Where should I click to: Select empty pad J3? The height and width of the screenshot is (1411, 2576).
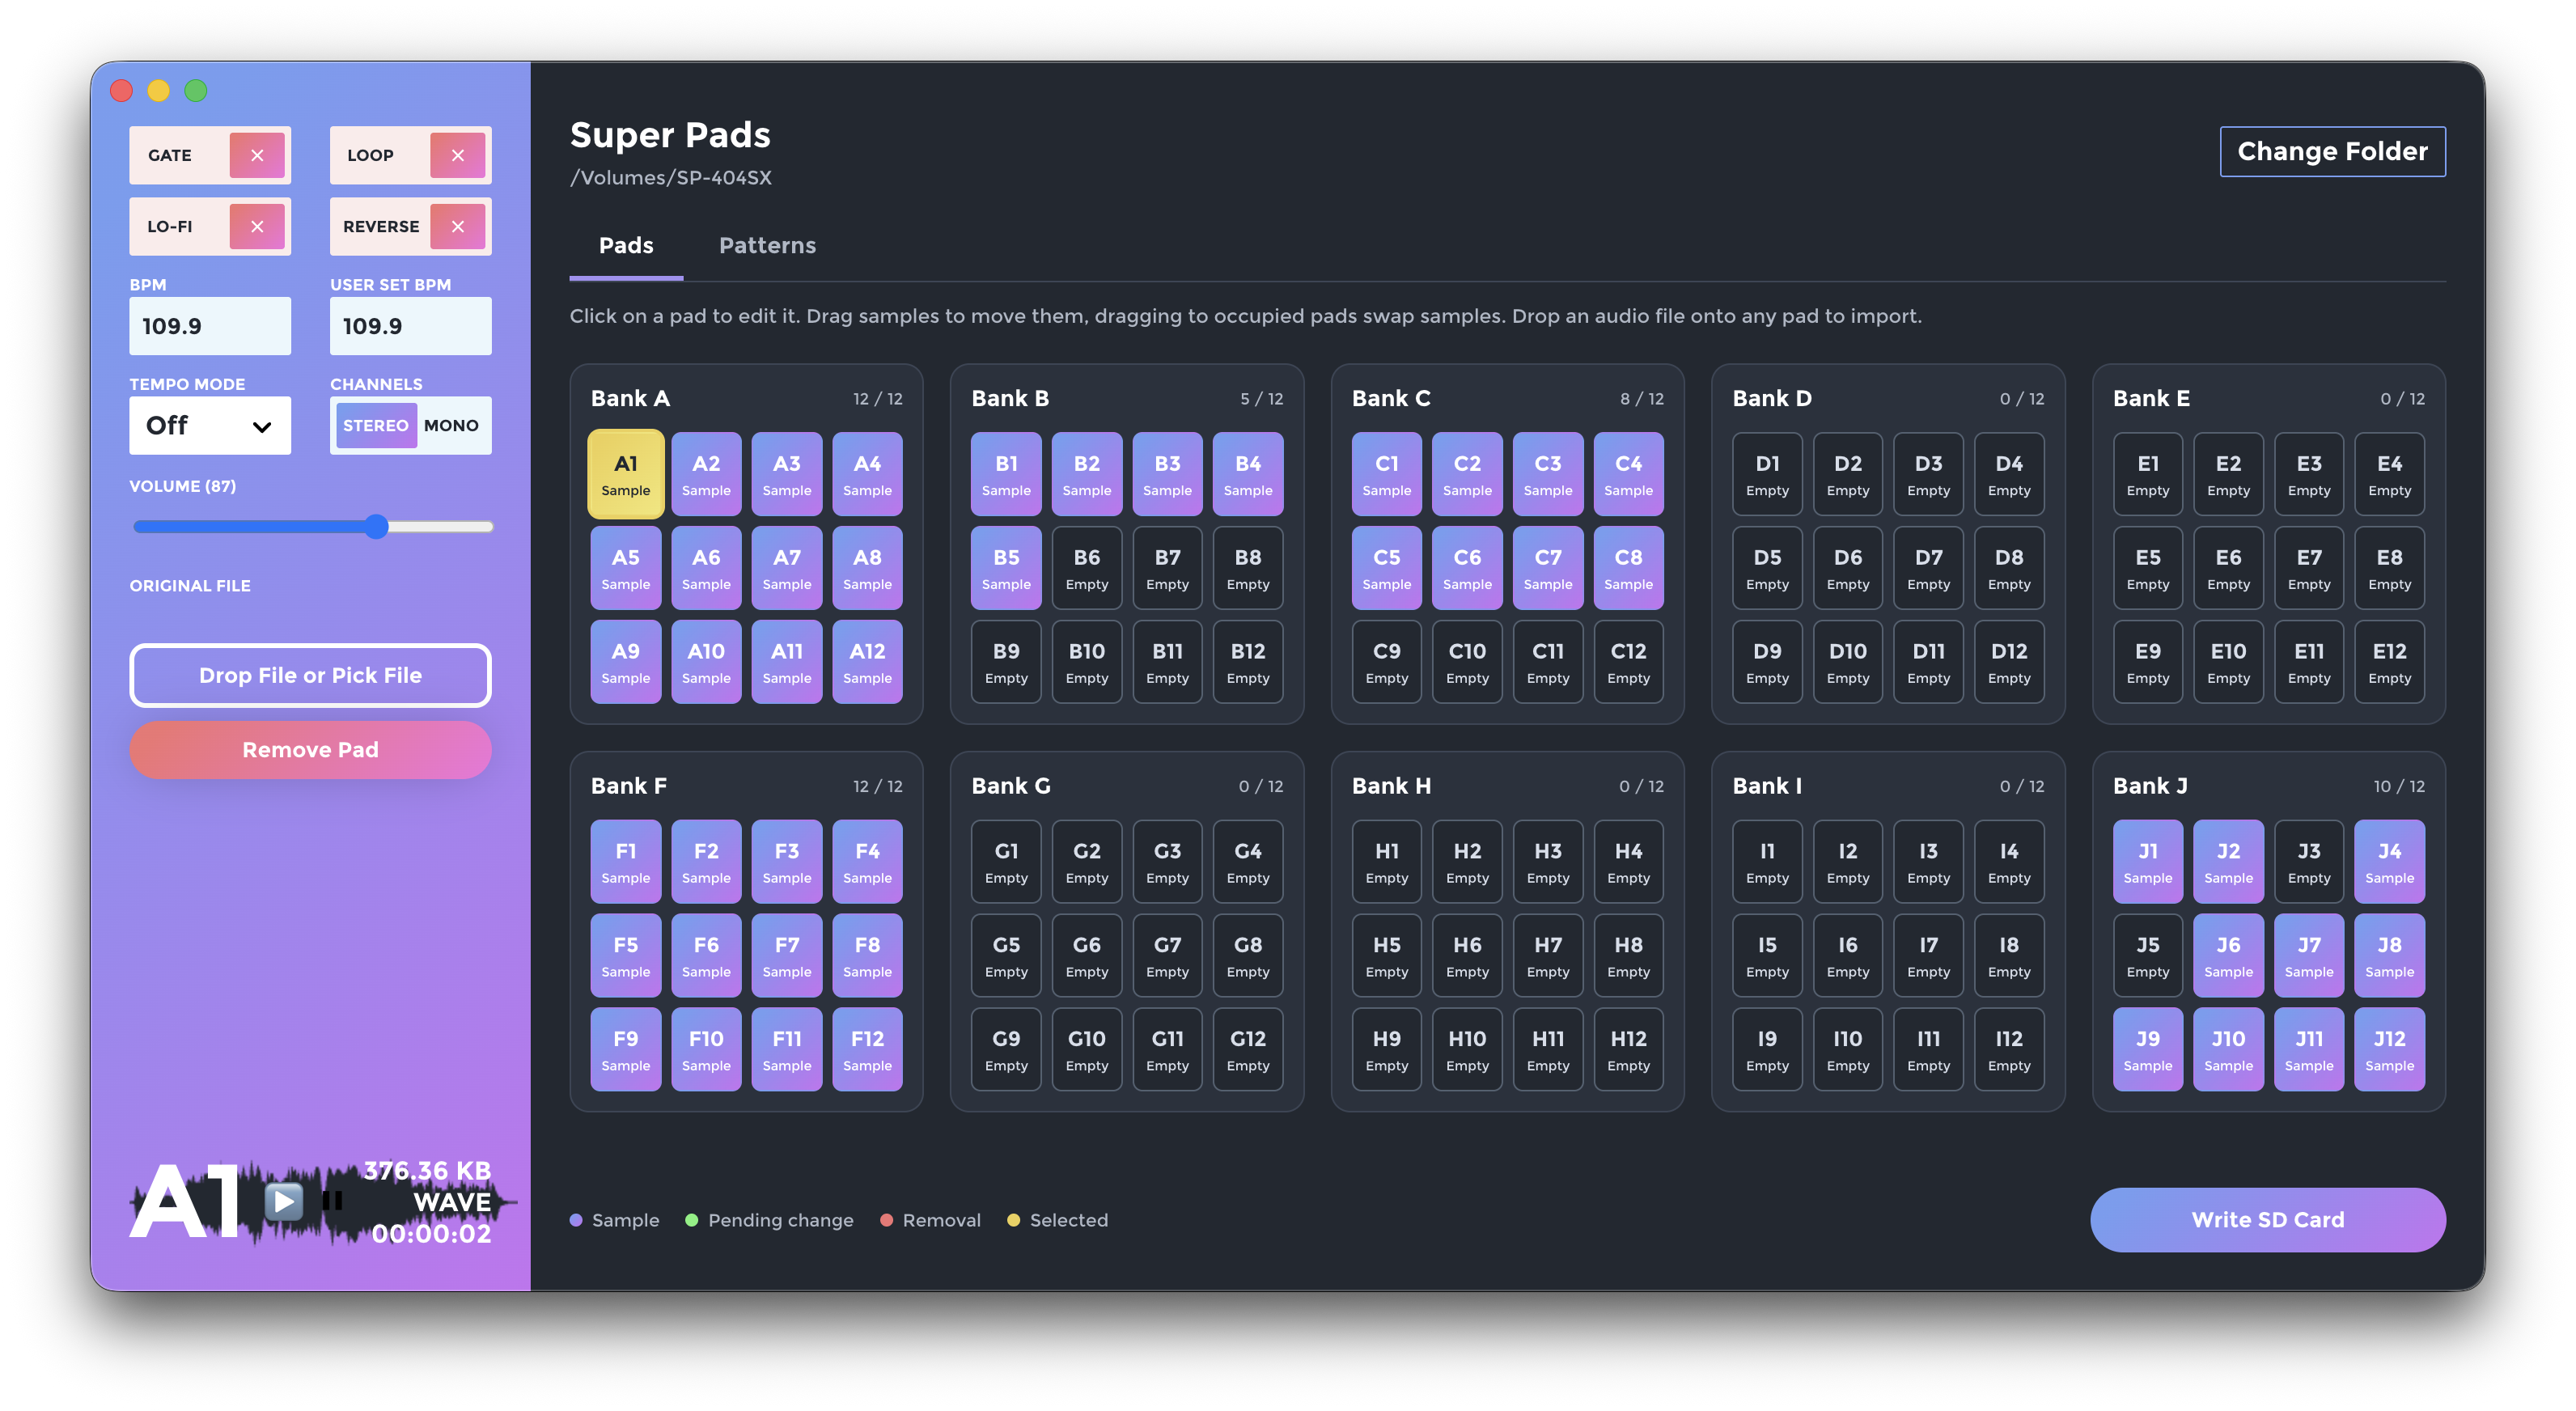(x=2308, y=862)
